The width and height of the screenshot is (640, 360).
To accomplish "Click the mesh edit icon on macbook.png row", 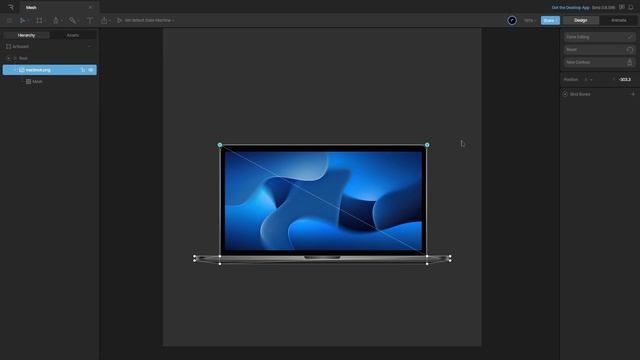I will click(x=83, y=70).
